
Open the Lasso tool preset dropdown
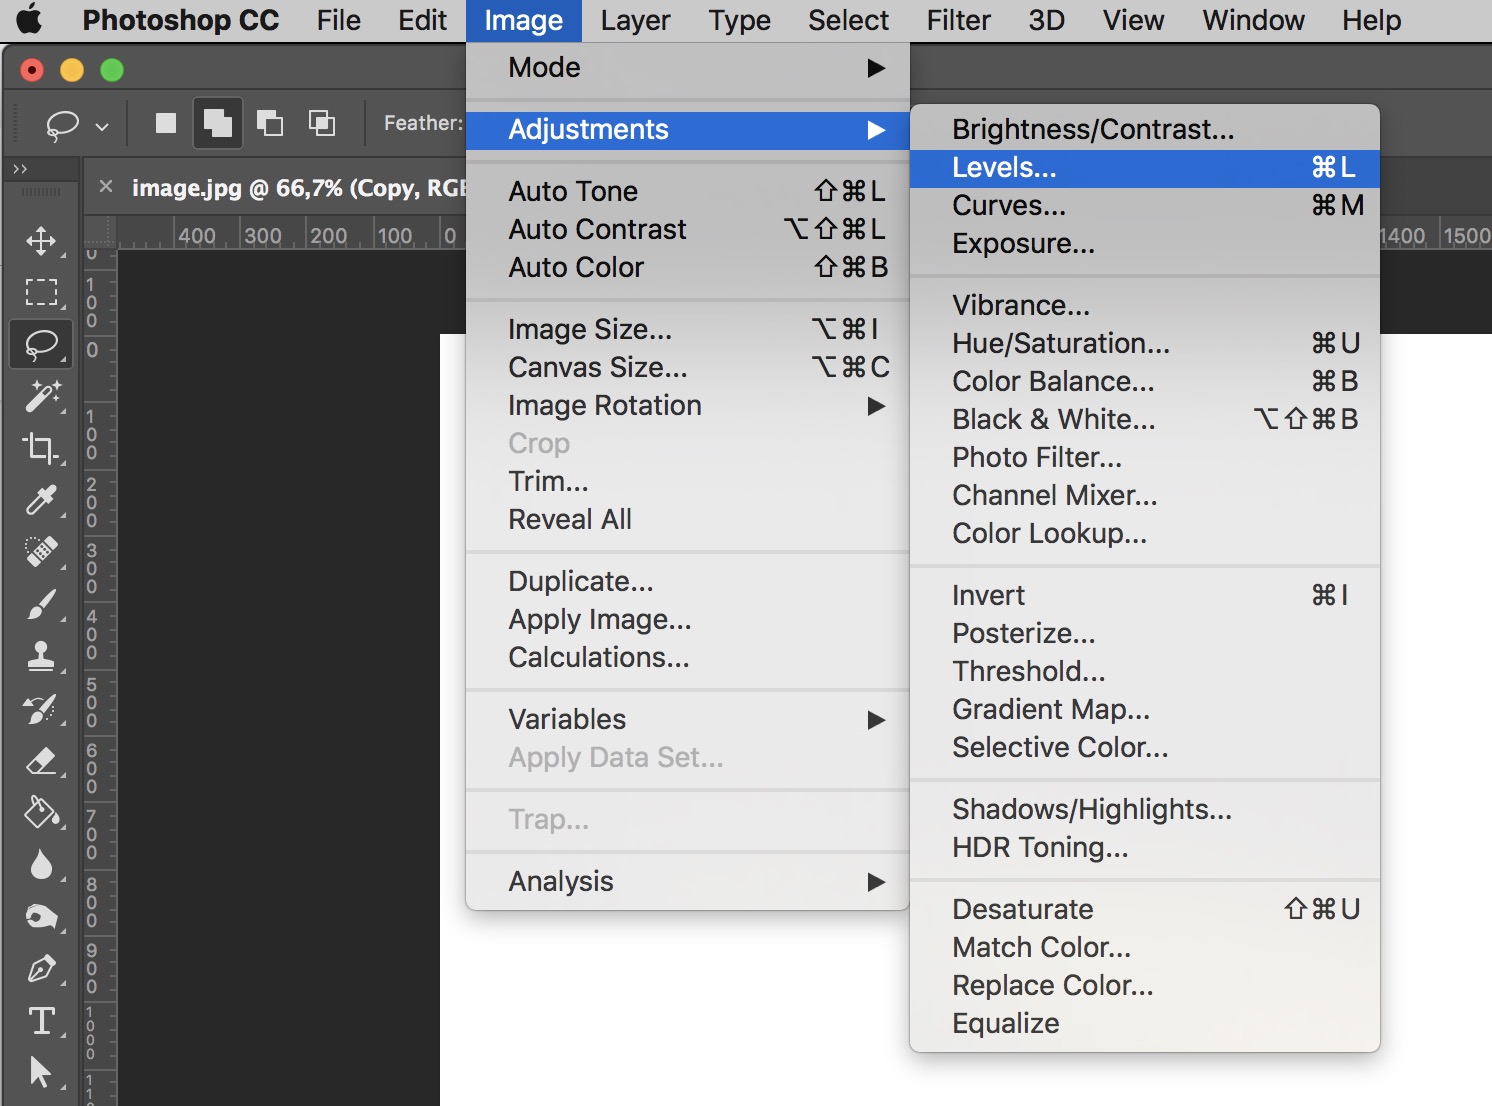tap(102, 127)
